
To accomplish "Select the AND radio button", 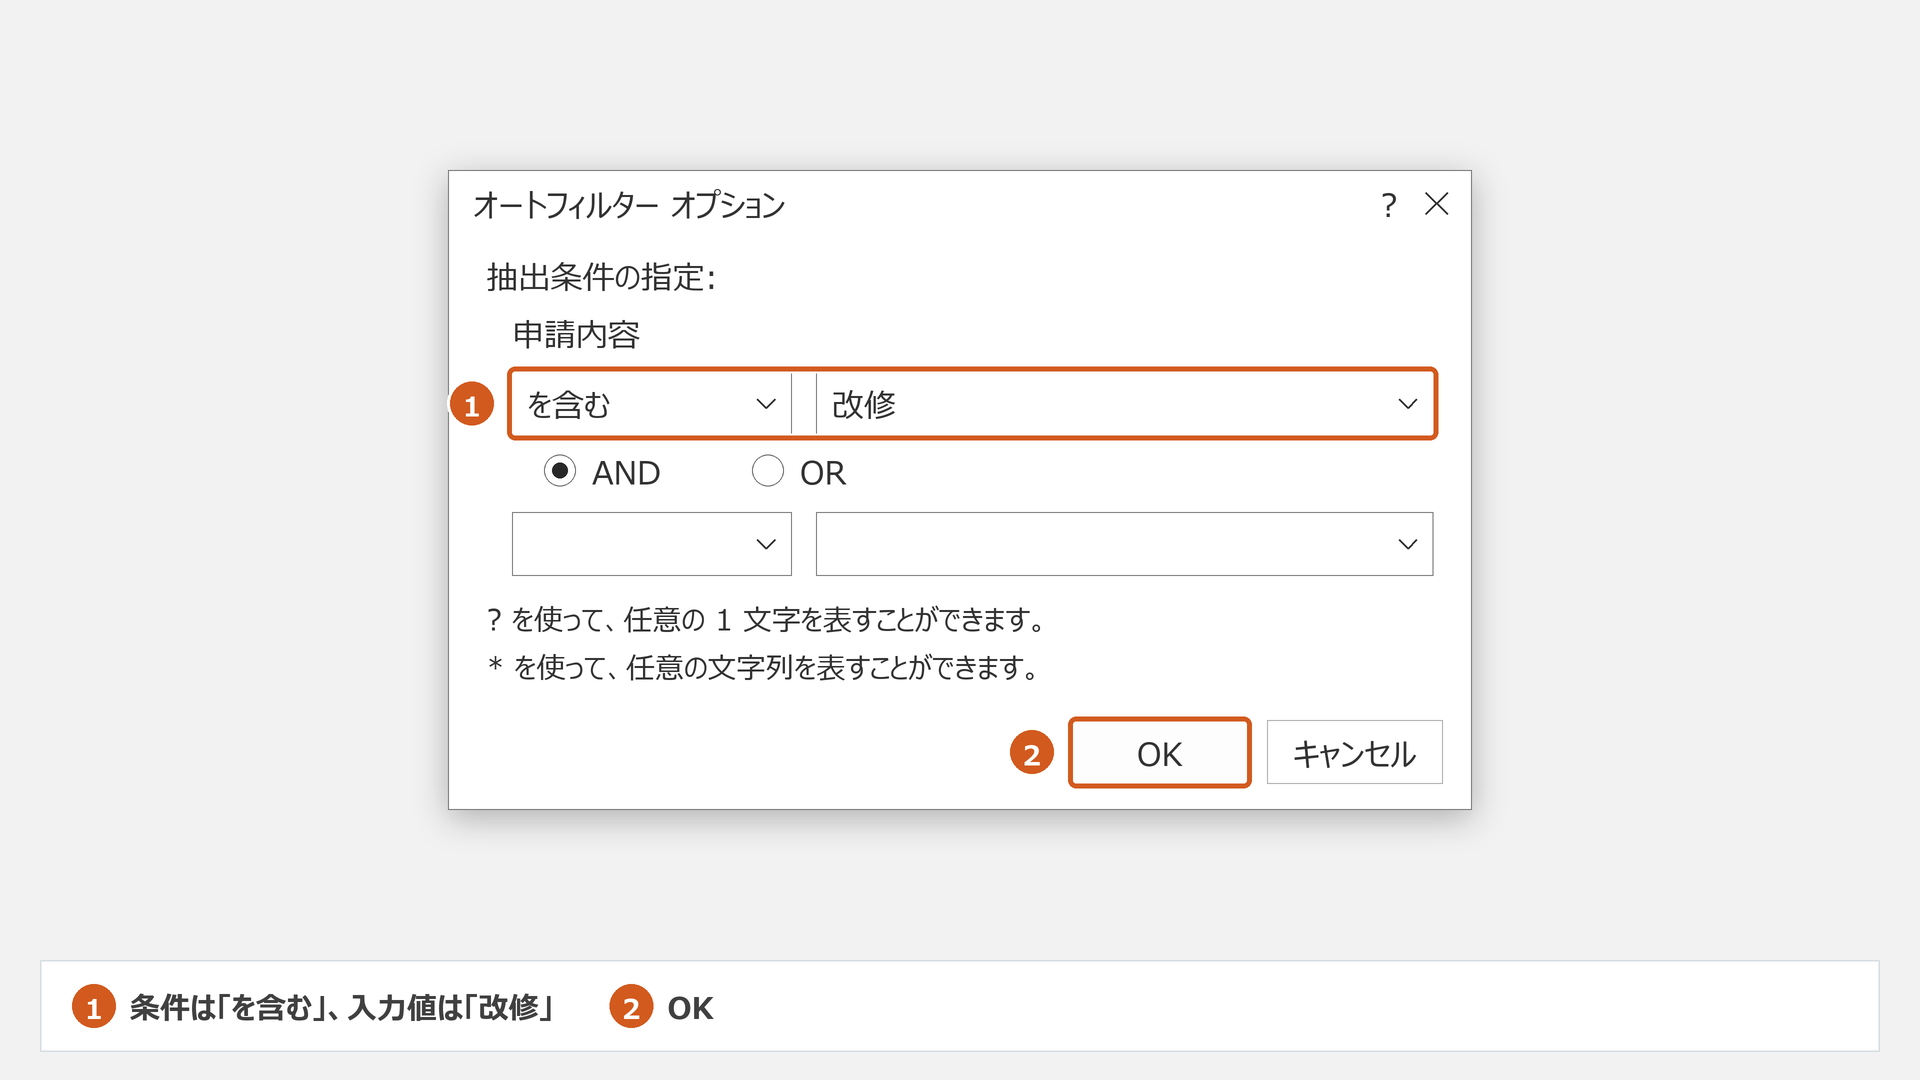I will pos(560,471).
